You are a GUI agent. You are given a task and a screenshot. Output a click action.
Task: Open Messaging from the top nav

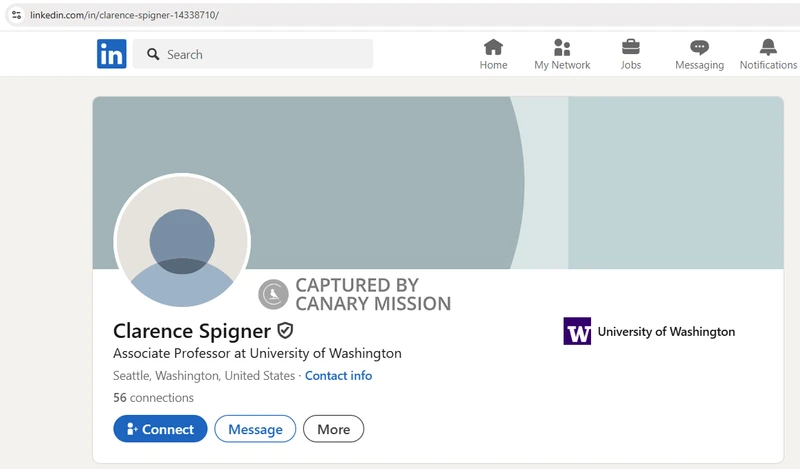click(699, 54)
